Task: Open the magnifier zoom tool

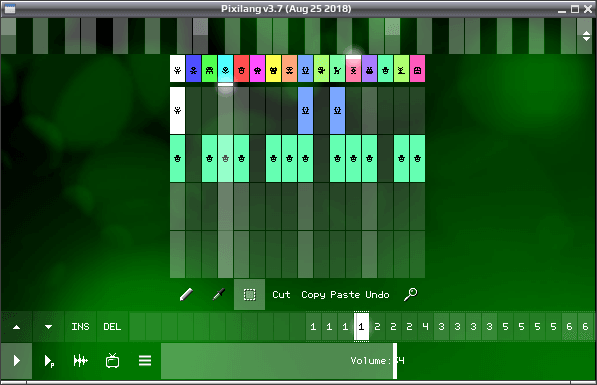Action: pos(410,294)
